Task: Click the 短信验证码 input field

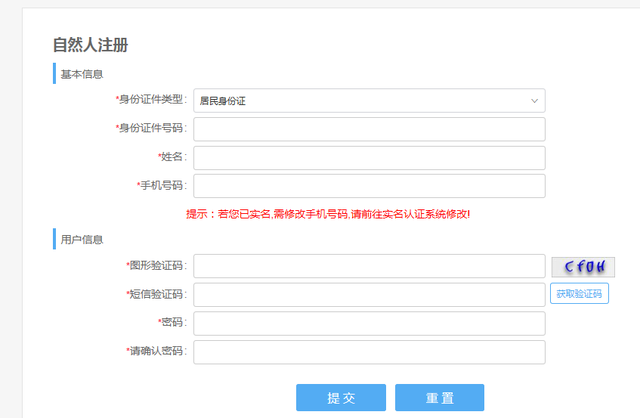Action: pos(369,295)
